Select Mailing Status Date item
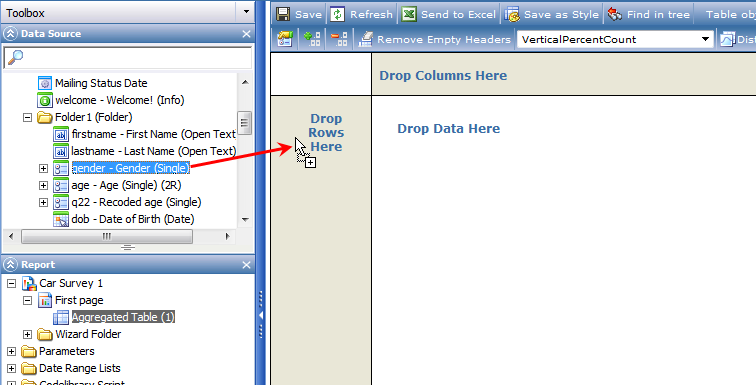 101,83
